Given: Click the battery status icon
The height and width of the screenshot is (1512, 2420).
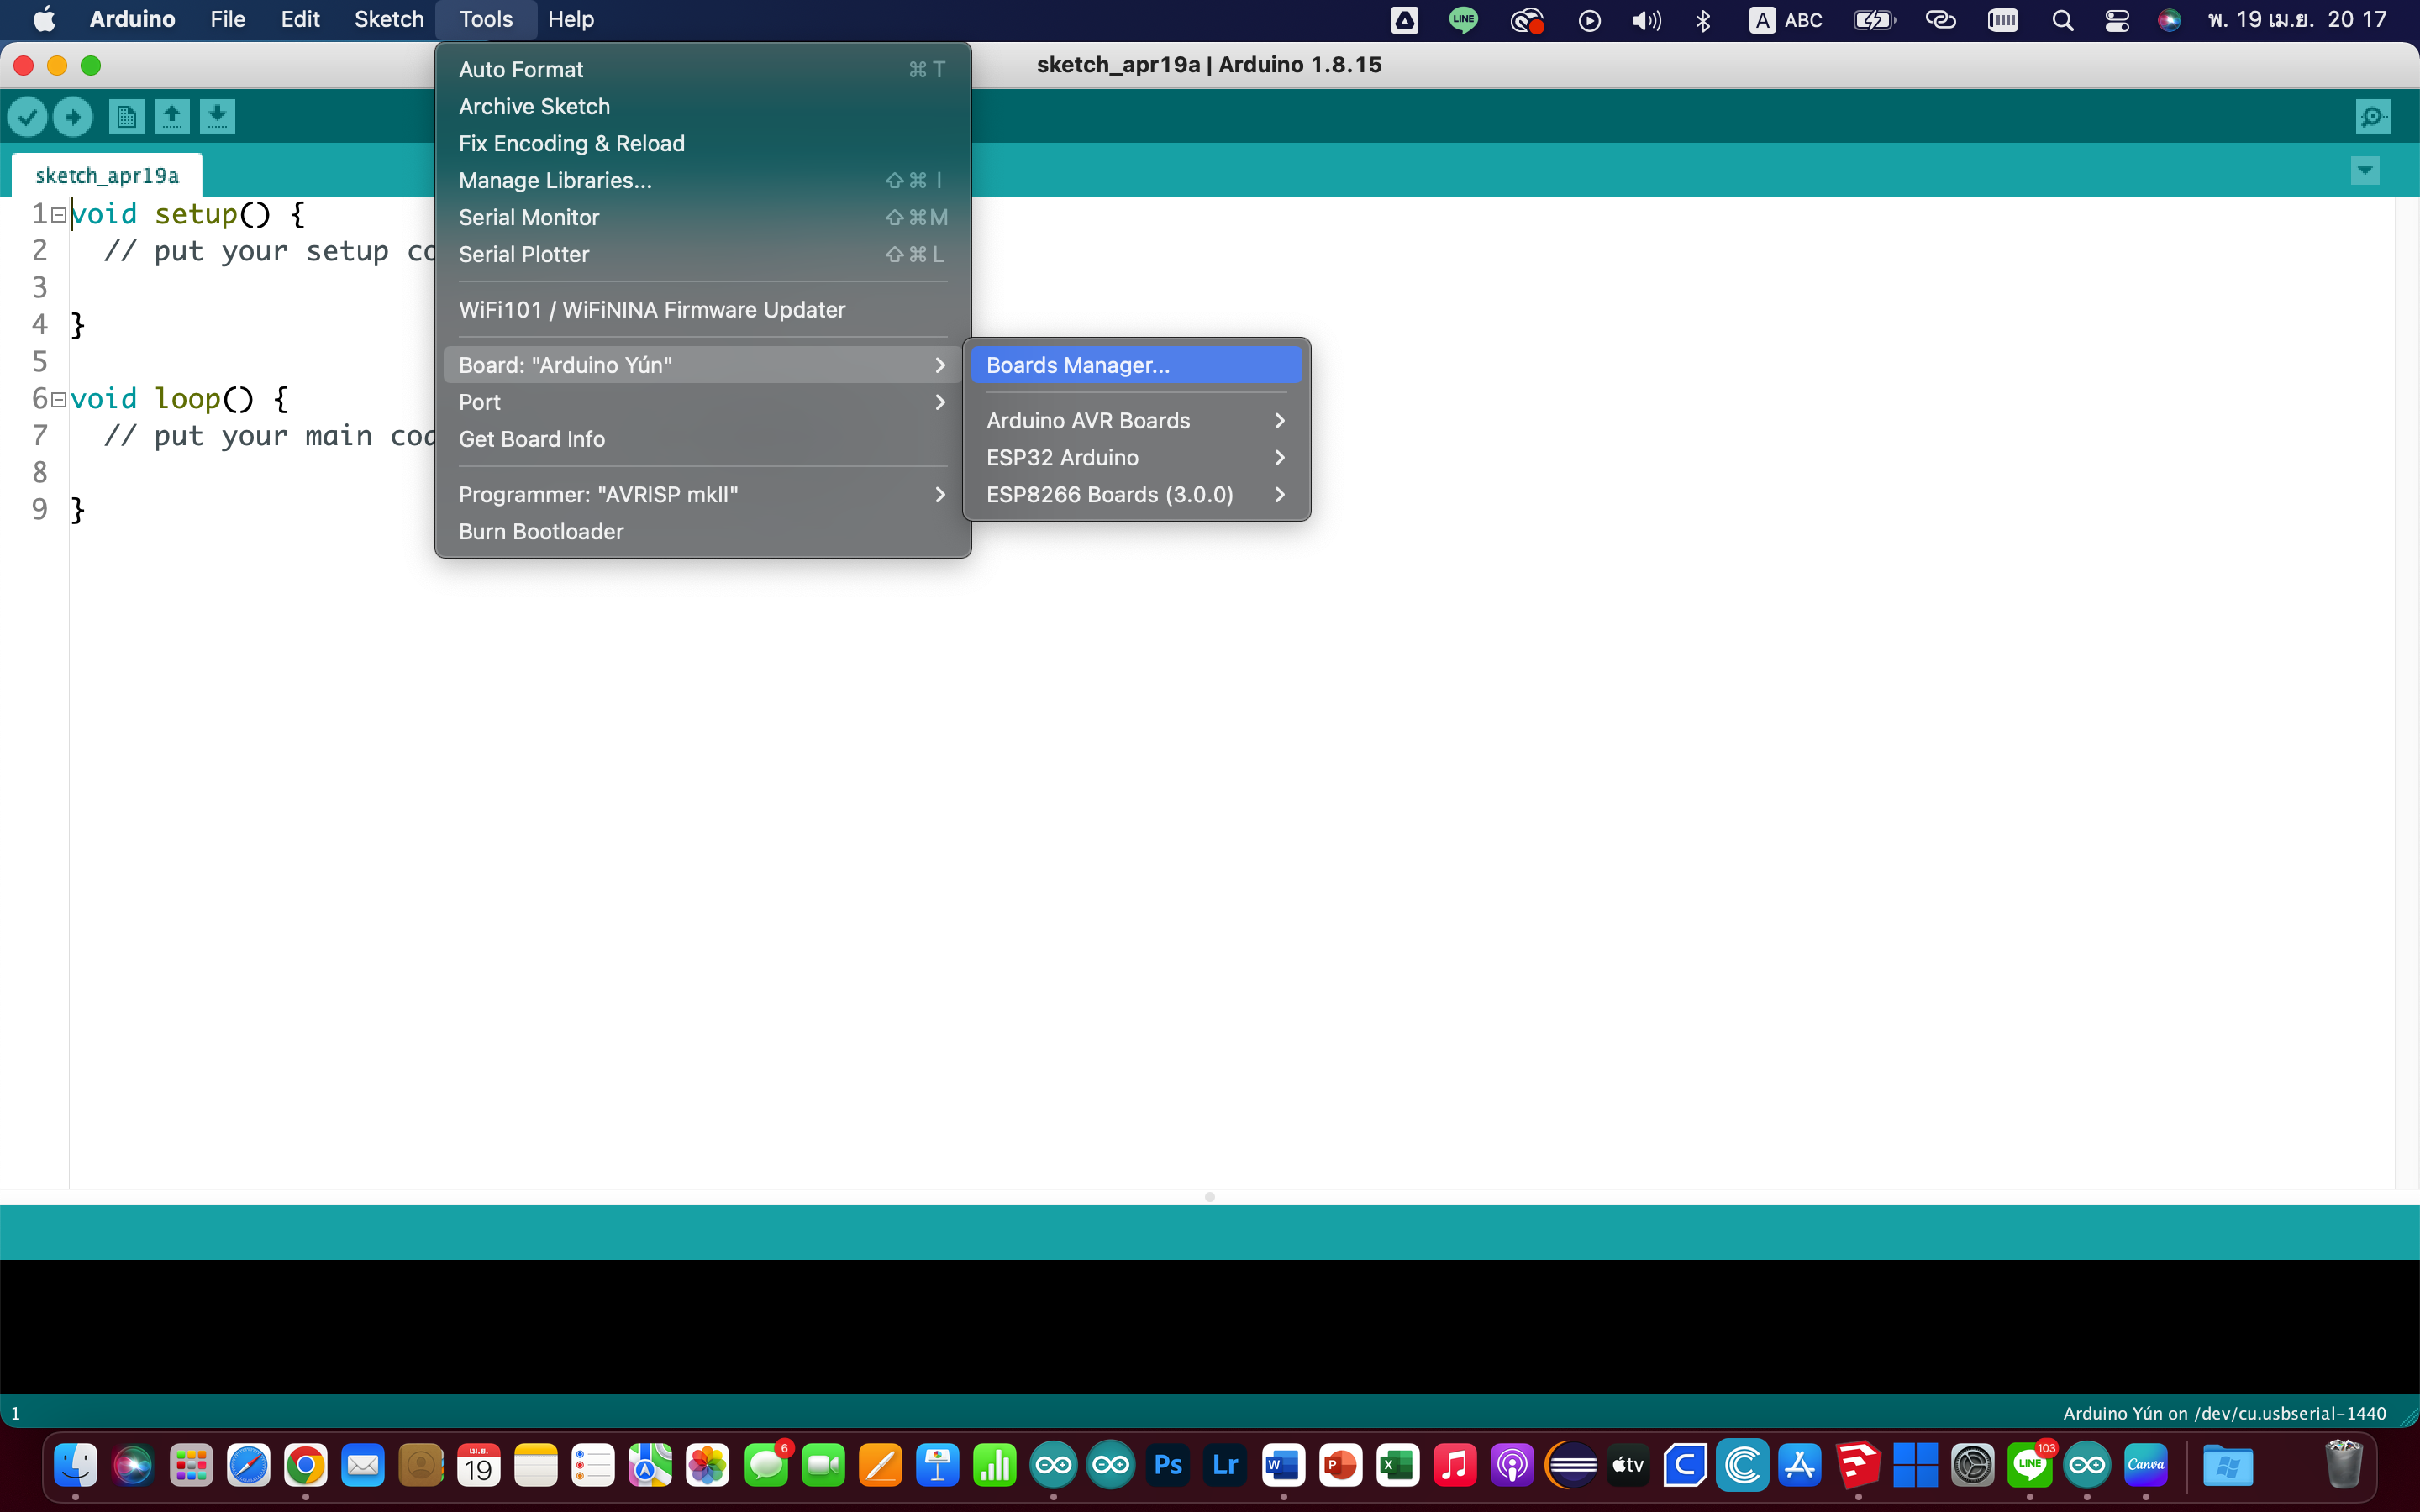Looking at the screenshot, I should (x=1875, y=20).
